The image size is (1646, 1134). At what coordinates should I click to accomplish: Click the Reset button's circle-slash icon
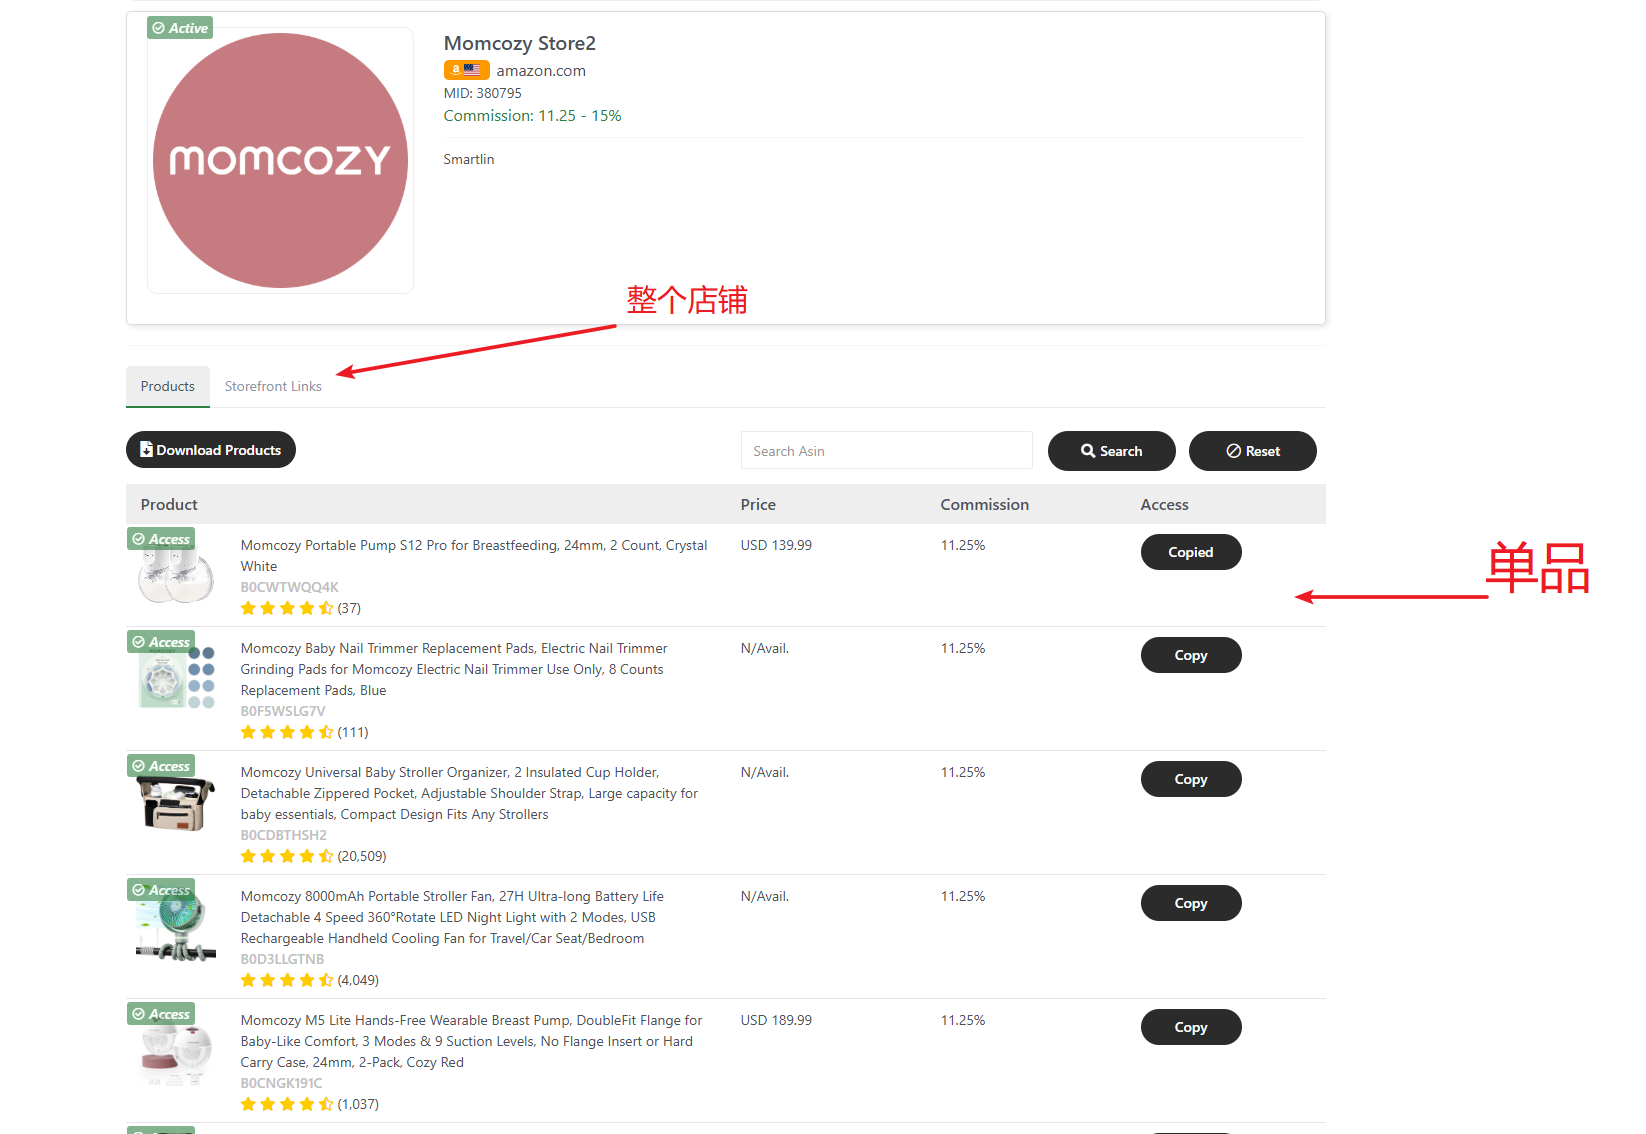[1233, 451]
